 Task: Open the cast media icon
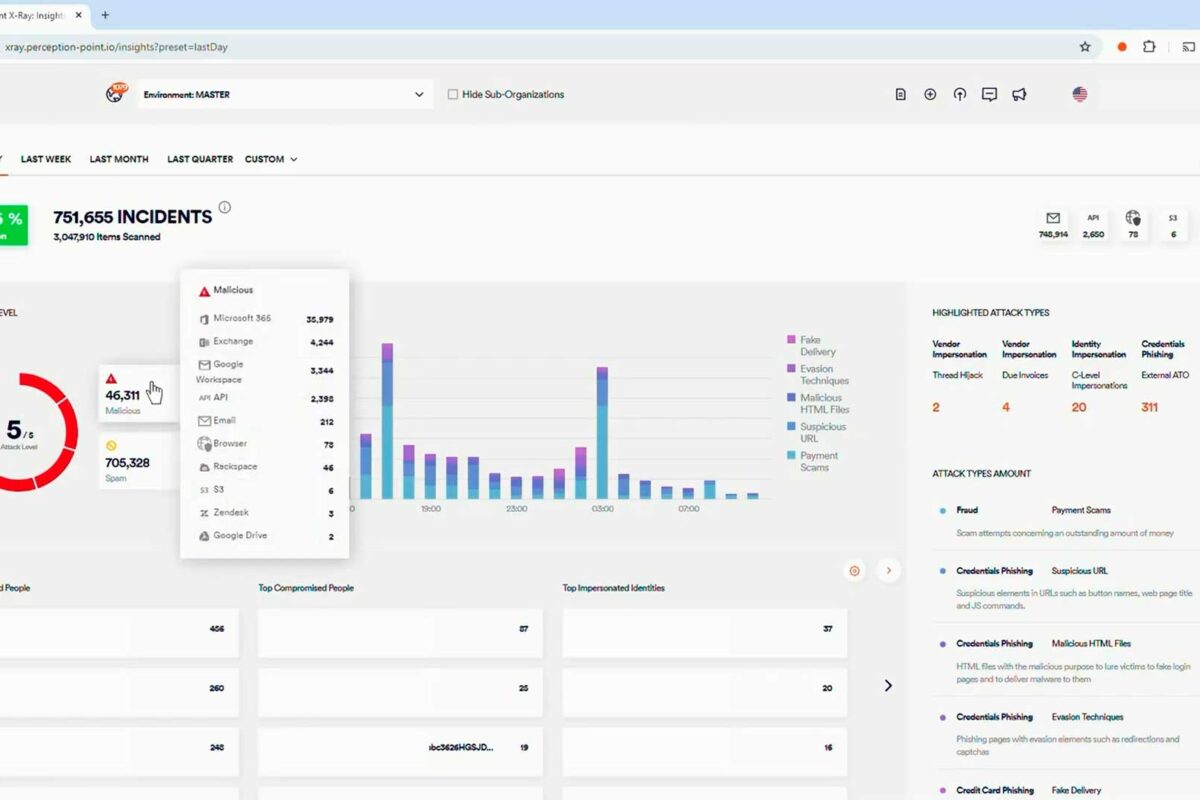1188,46
